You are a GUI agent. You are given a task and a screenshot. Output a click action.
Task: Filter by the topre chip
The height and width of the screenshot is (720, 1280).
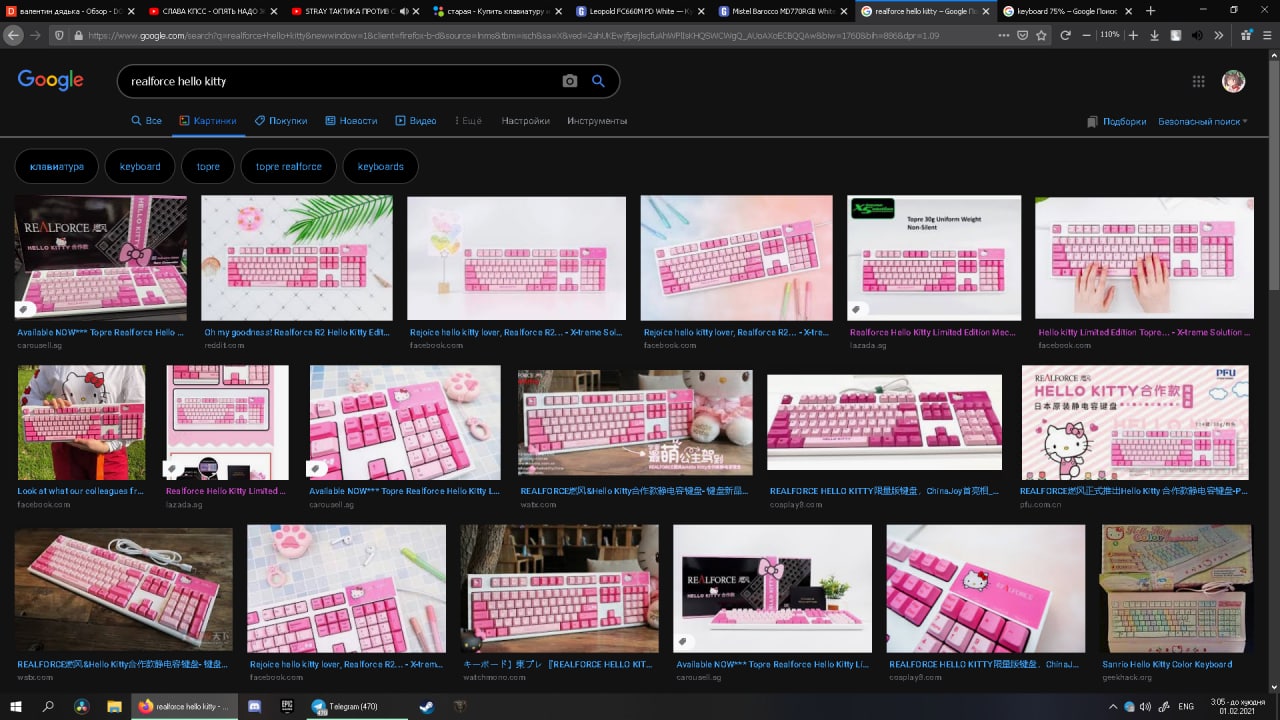click(208, 167)
